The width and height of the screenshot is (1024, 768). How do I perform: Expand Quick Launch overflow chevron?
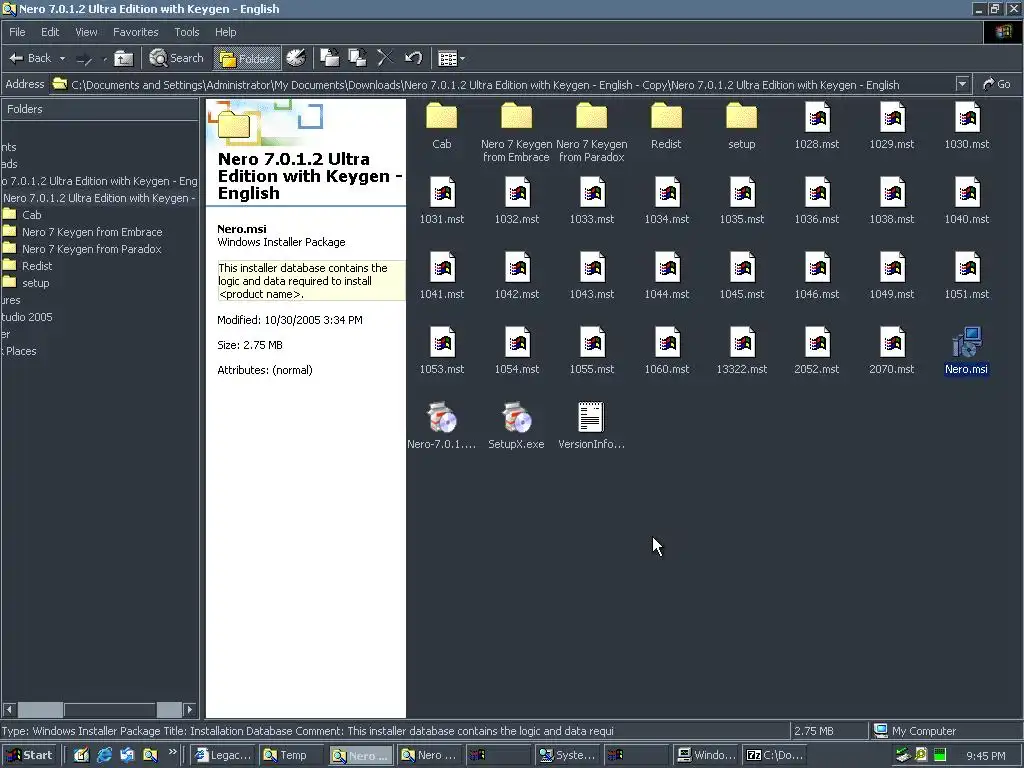click(x=172, y=752)
